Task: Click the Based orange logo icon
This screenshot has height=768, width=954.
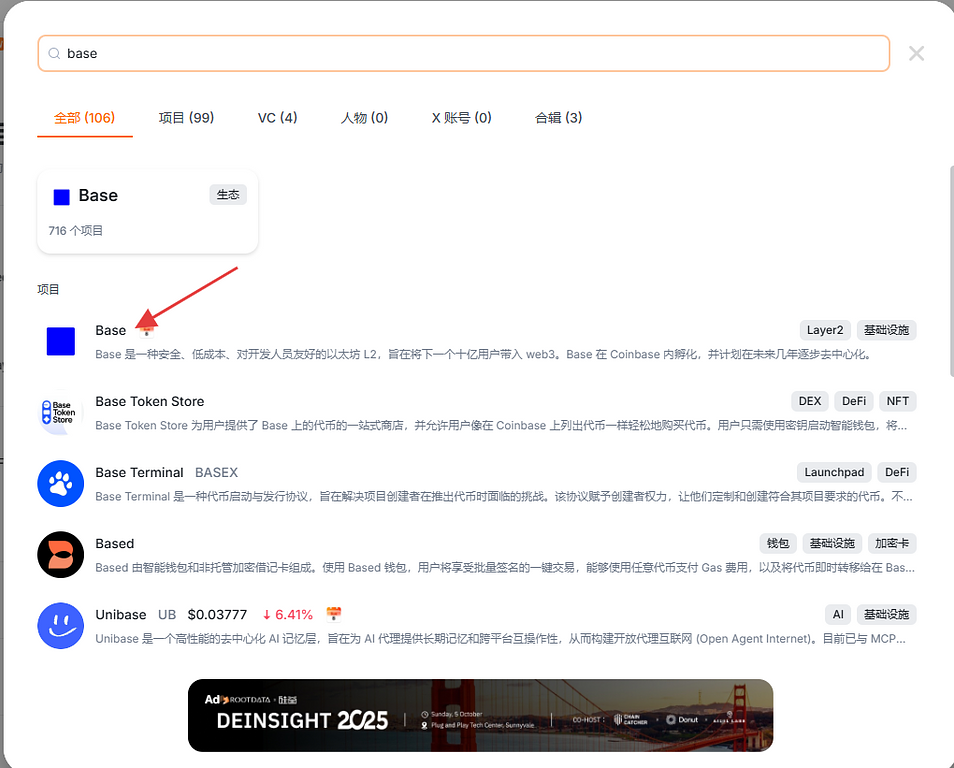Action: (61, 555)
